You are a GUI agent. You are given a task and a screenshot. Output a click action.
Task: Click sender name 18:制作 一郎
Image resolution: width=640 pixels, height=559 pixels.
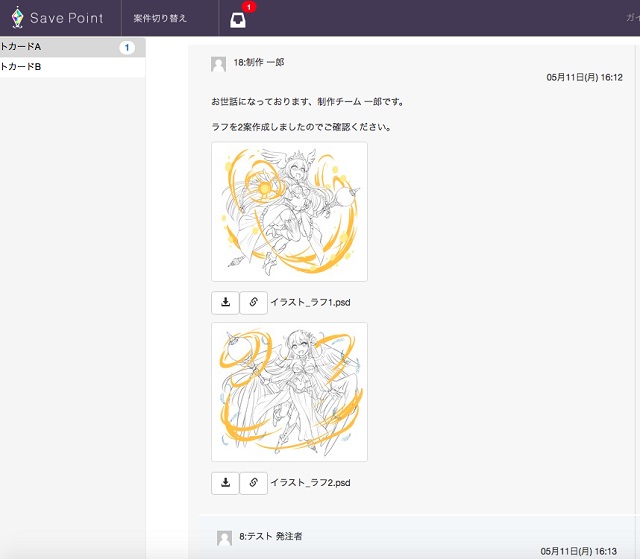pos(259,62)
